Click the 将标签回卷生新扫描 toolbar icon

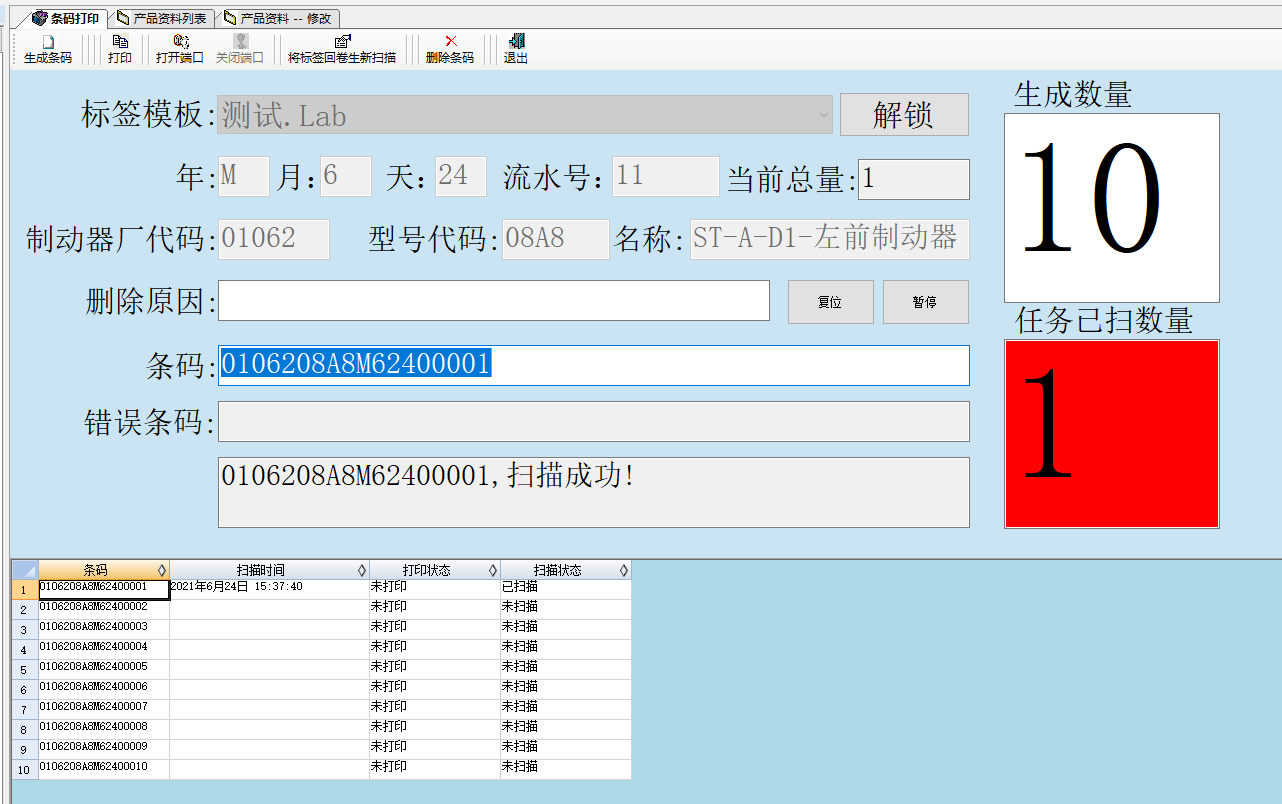tap(342, 42)
